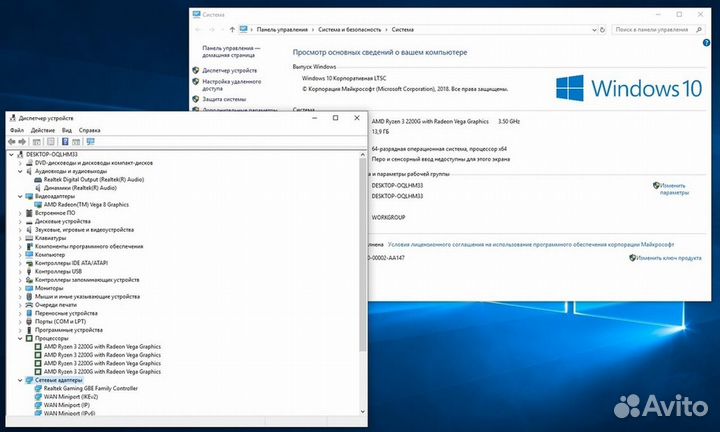This screenshot has width=720, height=432.
Task: Click the Встроенное ПО category icon
Action: pos(29,213)
